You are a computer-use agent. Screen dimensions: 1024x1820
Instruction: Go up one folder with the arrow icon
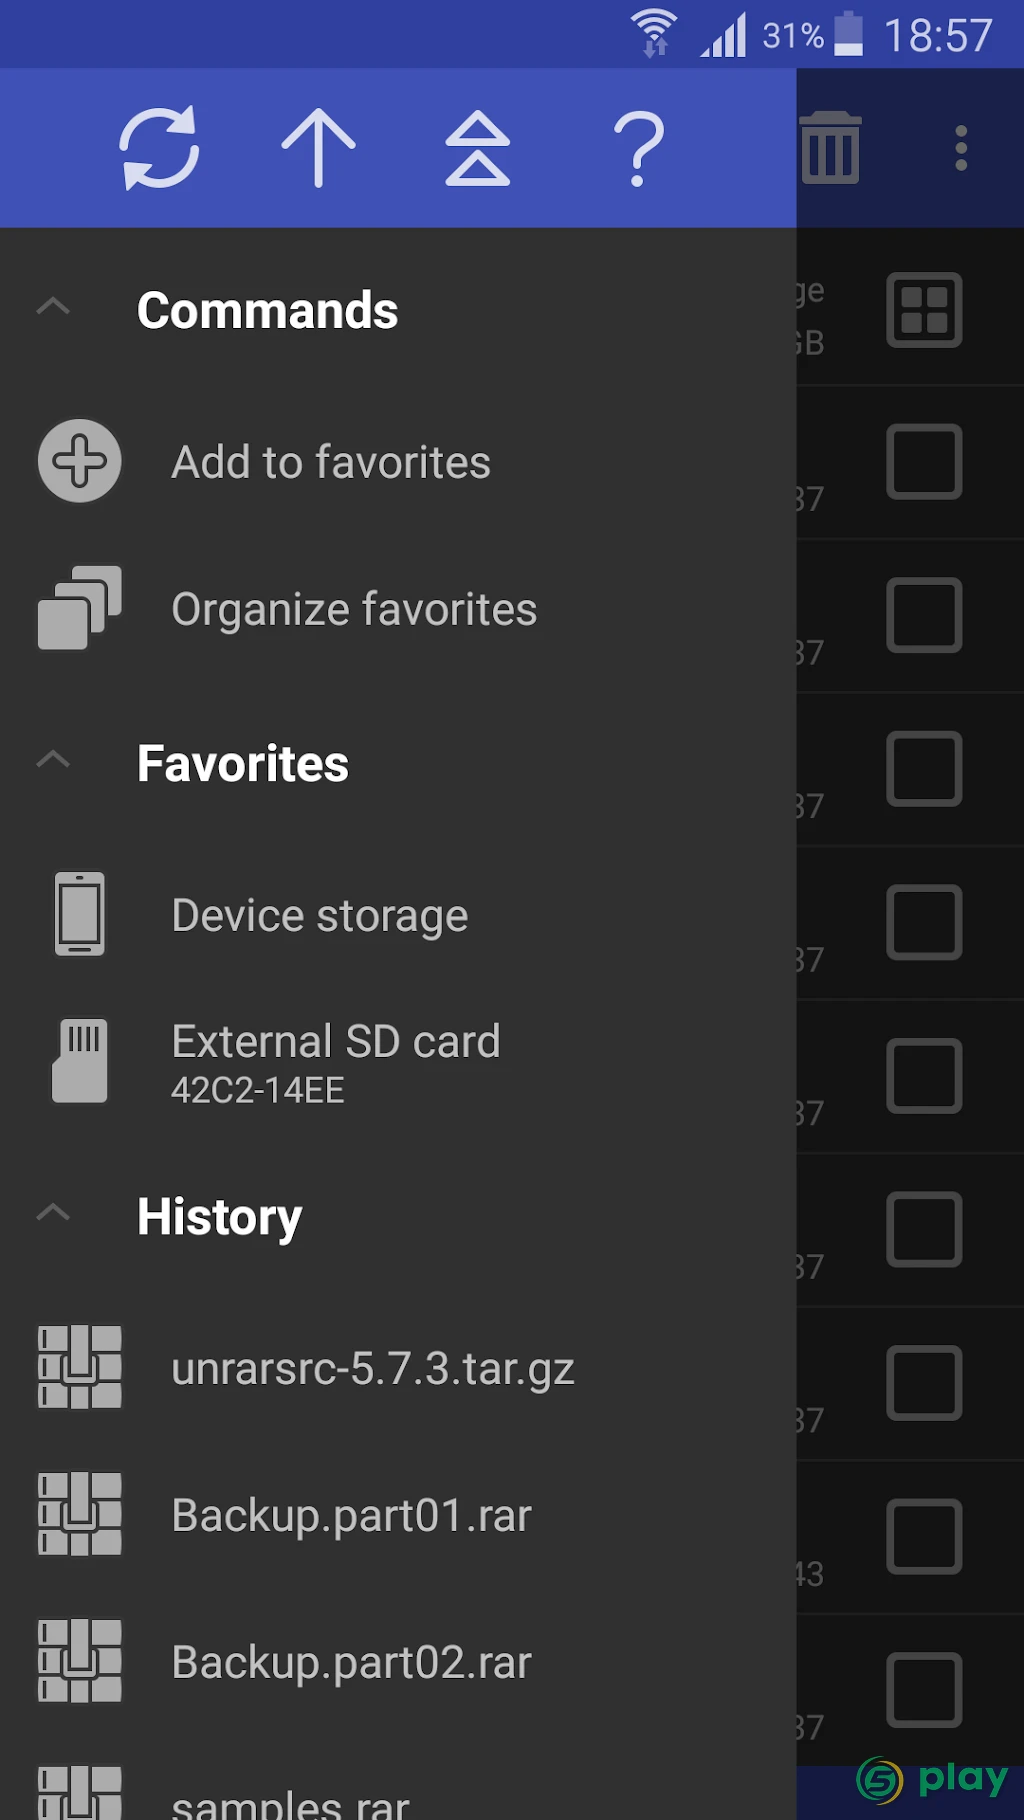[318, 148]
